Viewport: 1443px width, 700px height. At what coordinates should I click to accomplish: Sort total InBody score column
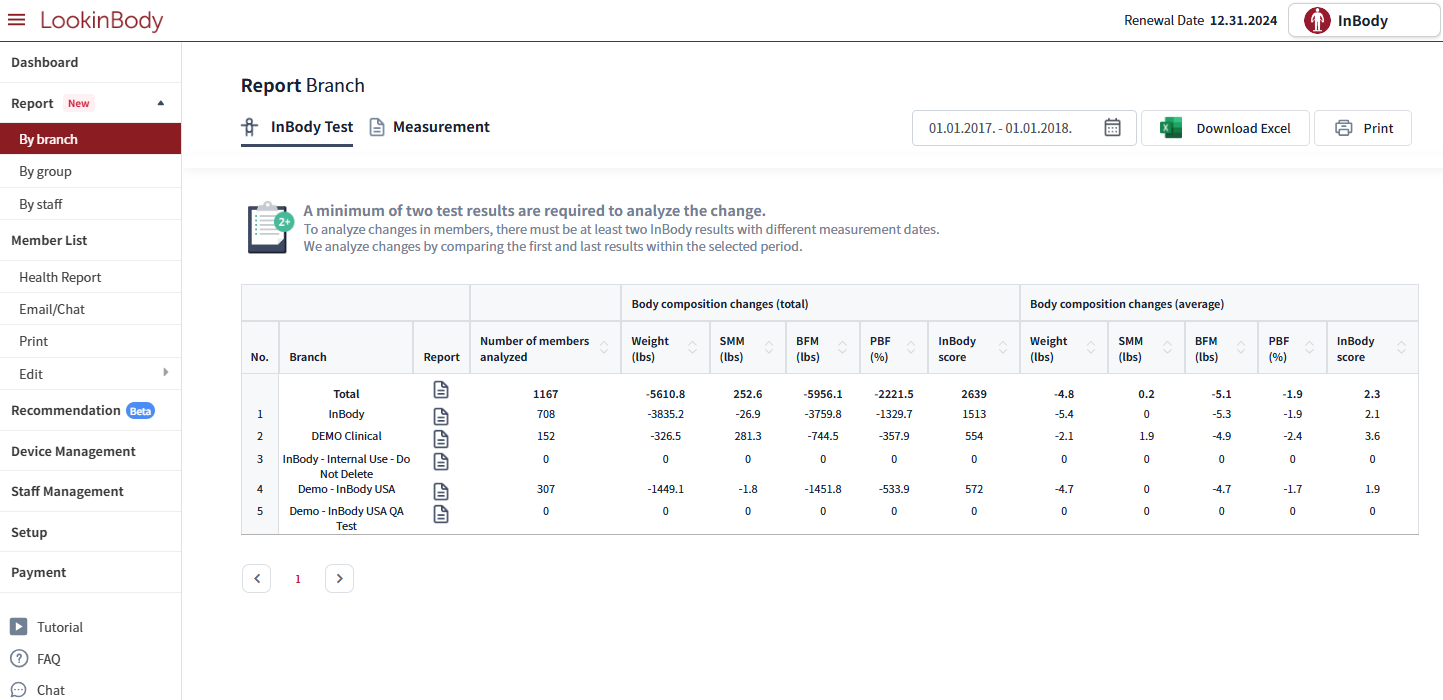pos(1001,348)
